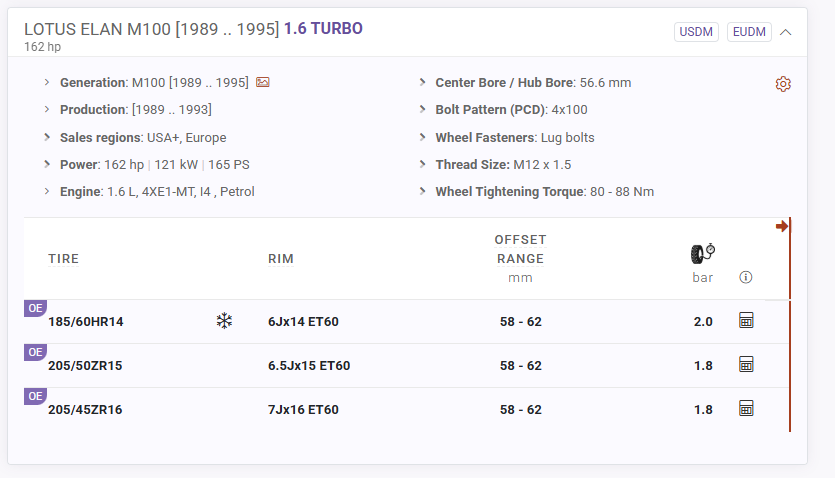Click the Thread Size value M12 x 1.5
Image resolution: width=835 pixels, height=478 pixels.
(542, 164)
